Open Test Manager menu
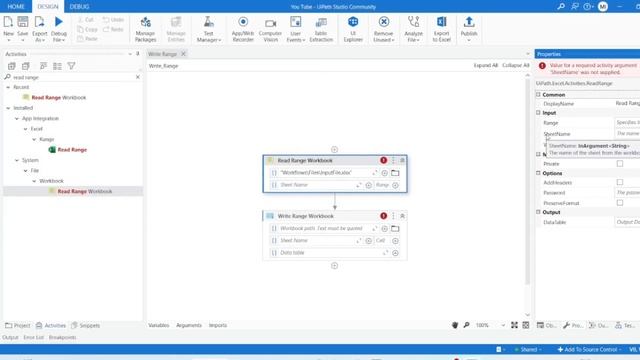The height and width of the screenshot is (360, 640). point(209,29)
